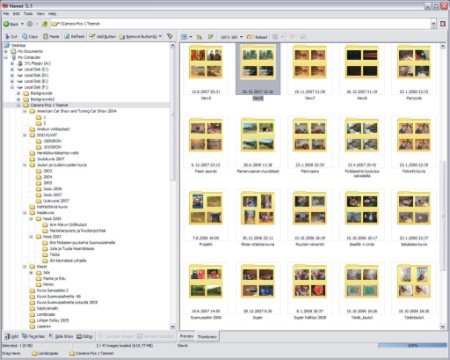Click the Copy toolbar button
The height and width of the screenshot is (360, 450).
(30, 36)
